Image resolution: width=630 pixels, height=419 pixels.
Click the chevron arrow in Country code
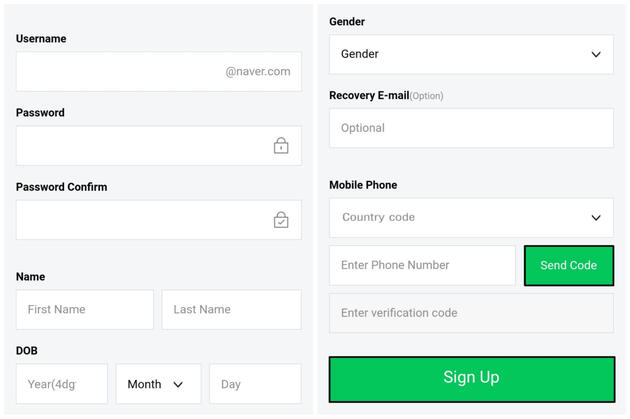pos(596,217)
